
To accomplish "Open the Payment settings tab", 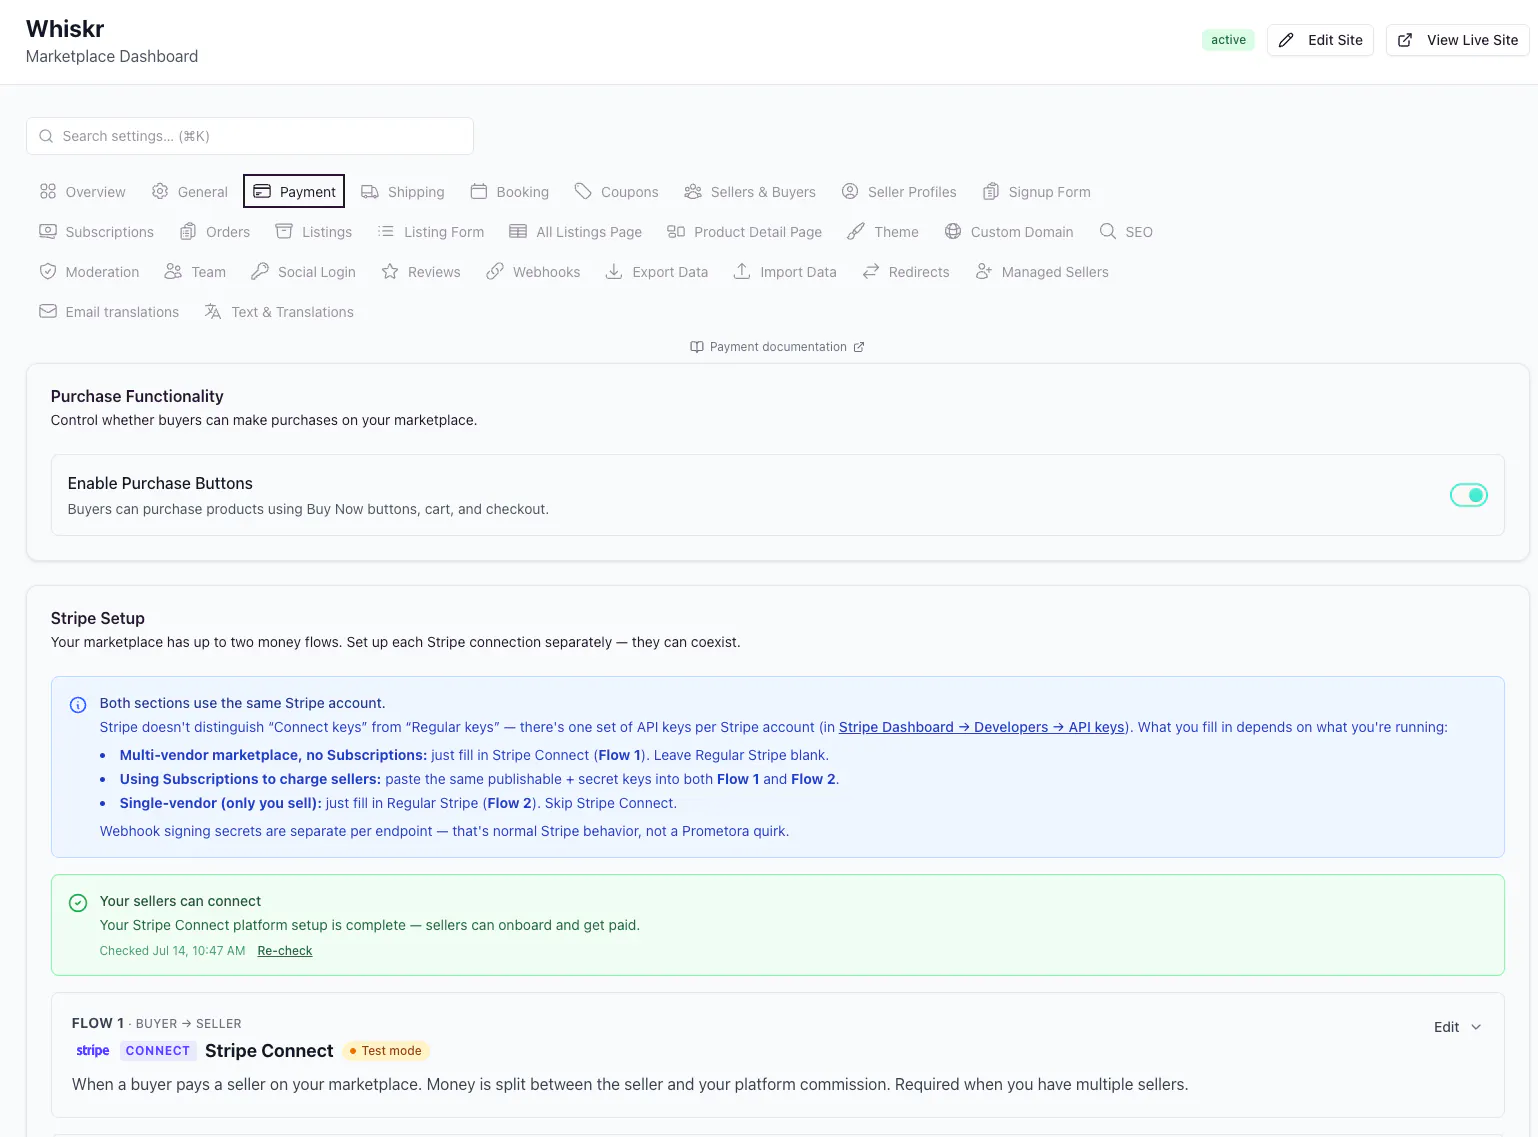I will (294, 191).
